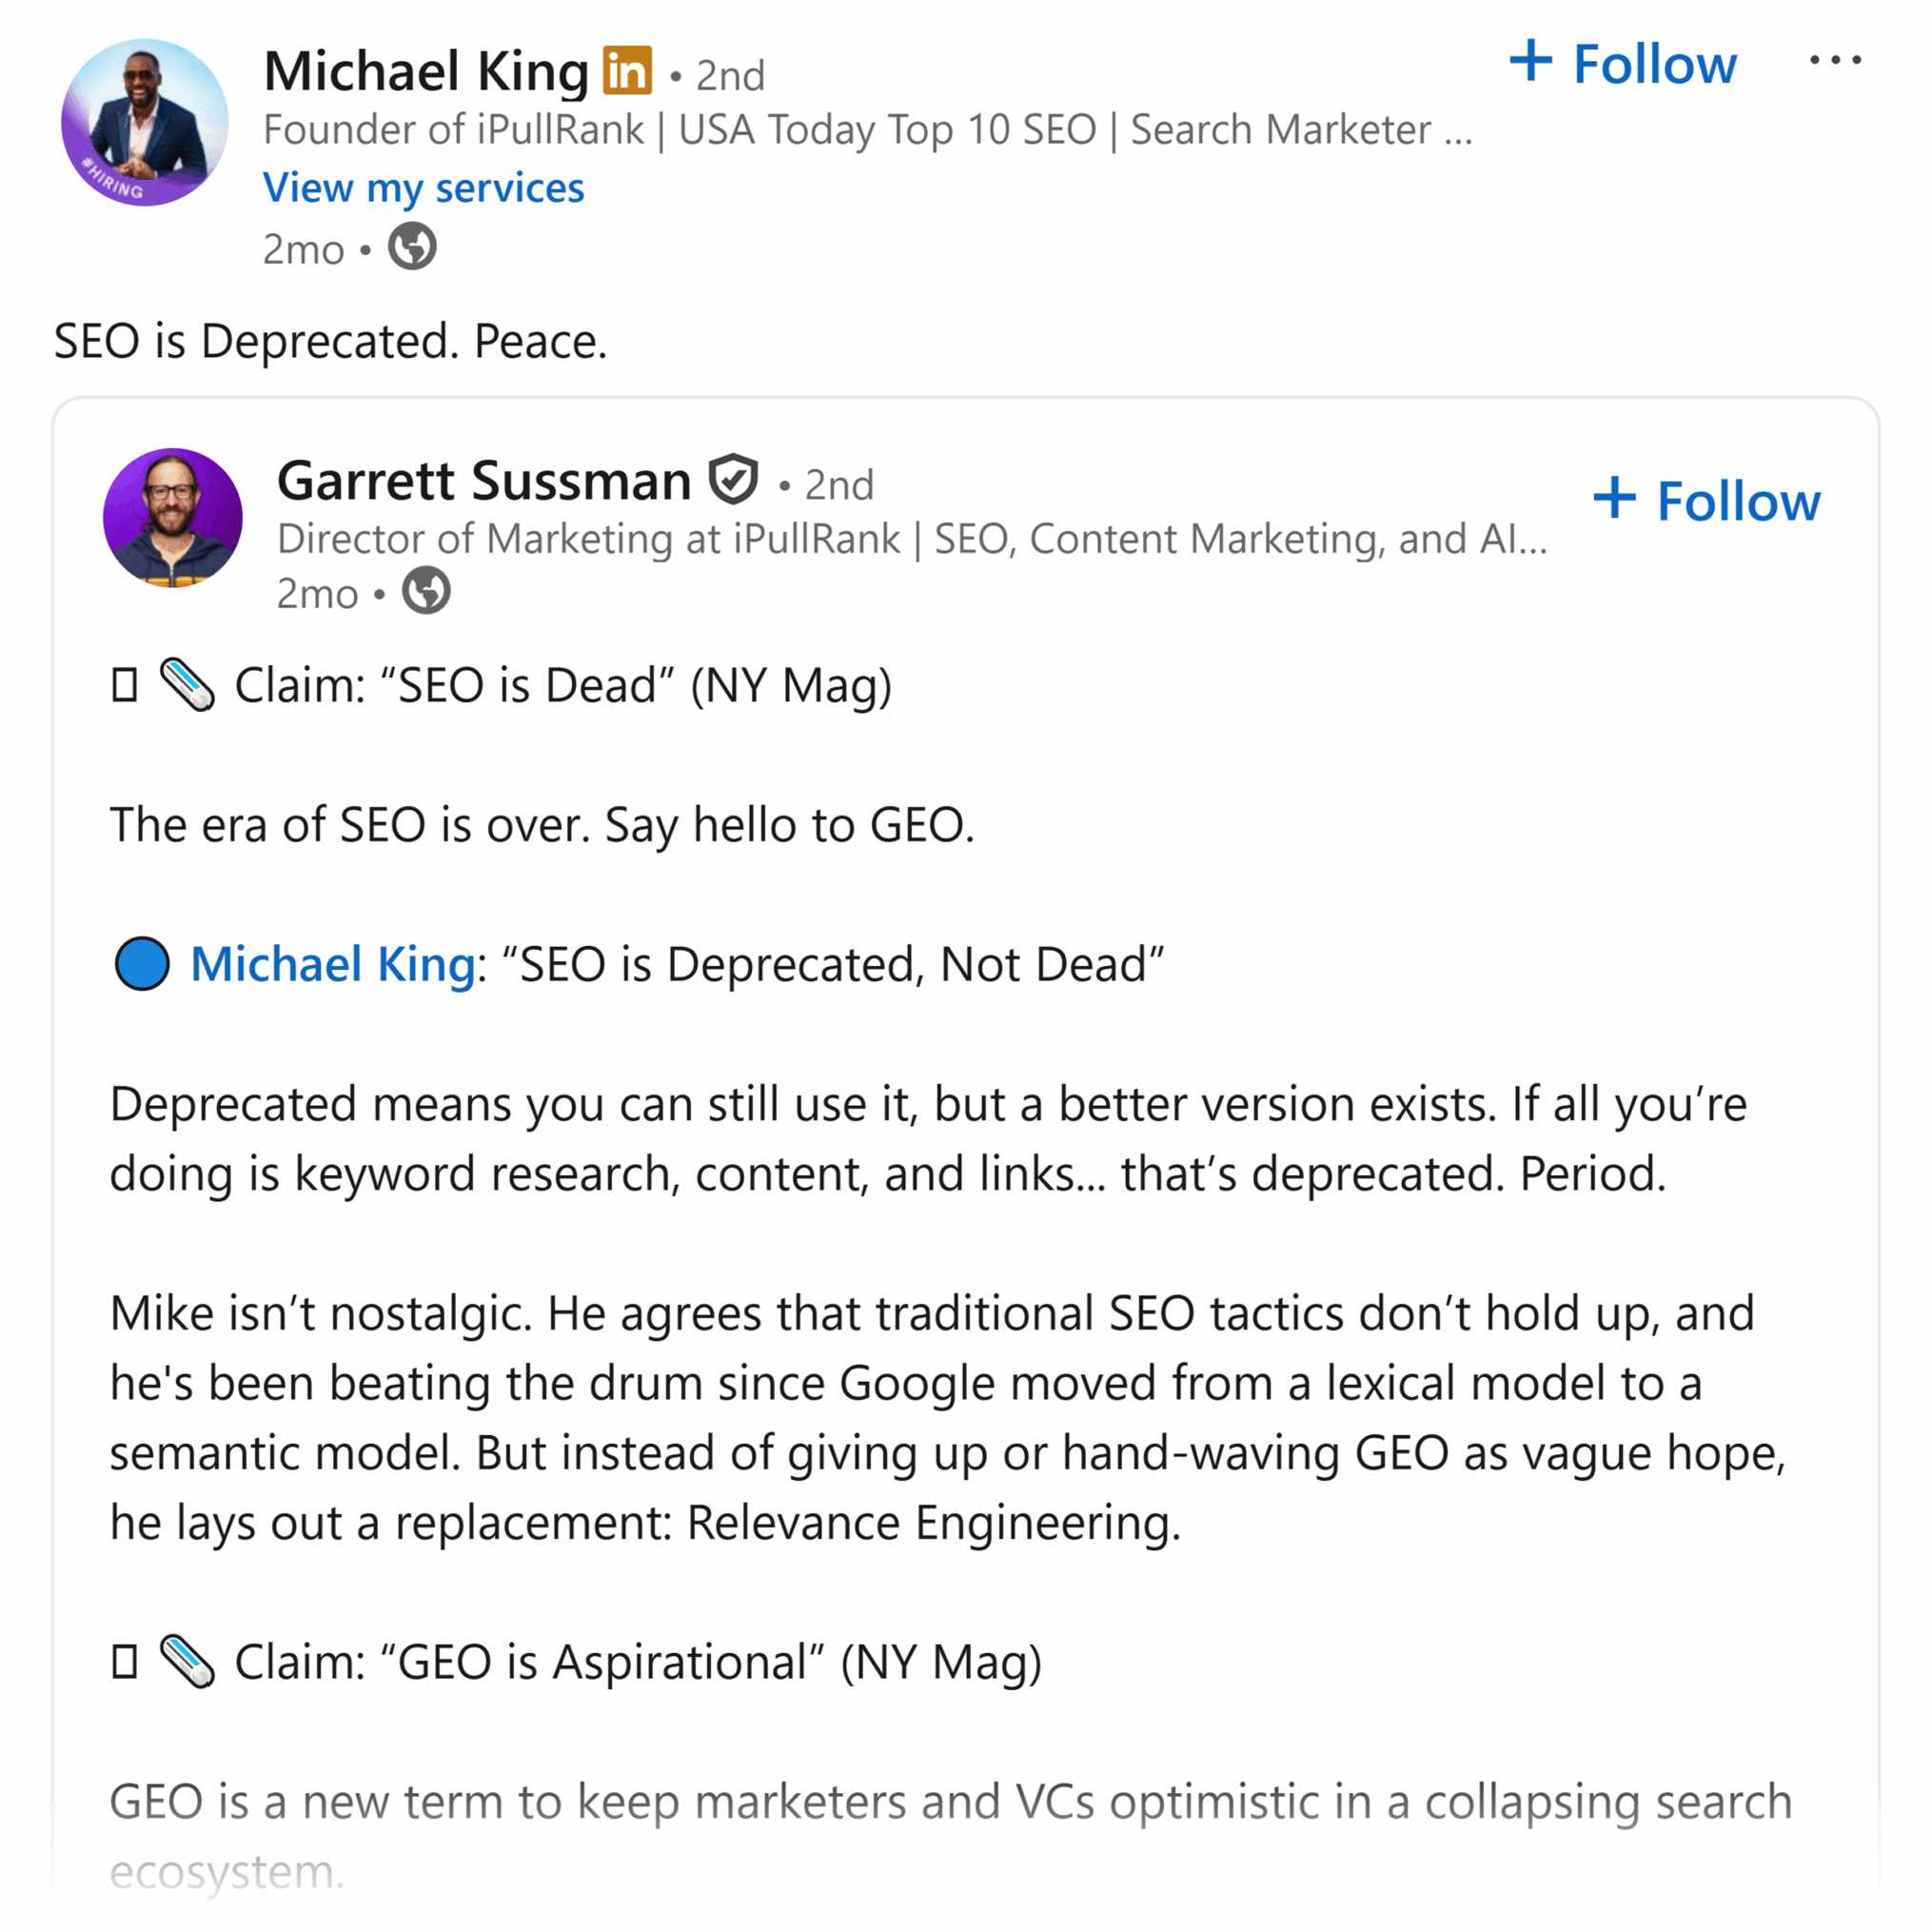Click the "SEO is Deprecated. Peace." post text

point(330,341)
